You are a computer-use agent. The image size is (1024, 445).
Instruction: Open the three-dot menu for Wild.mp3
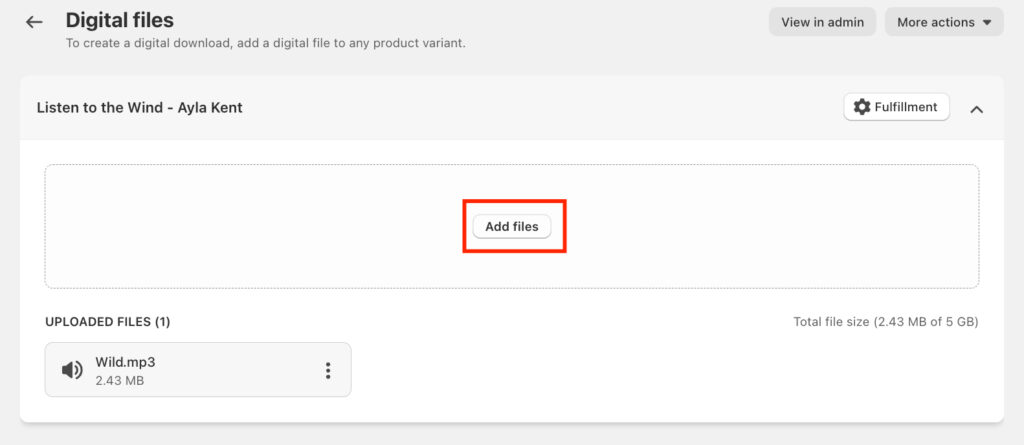click(x=327, y=370)
